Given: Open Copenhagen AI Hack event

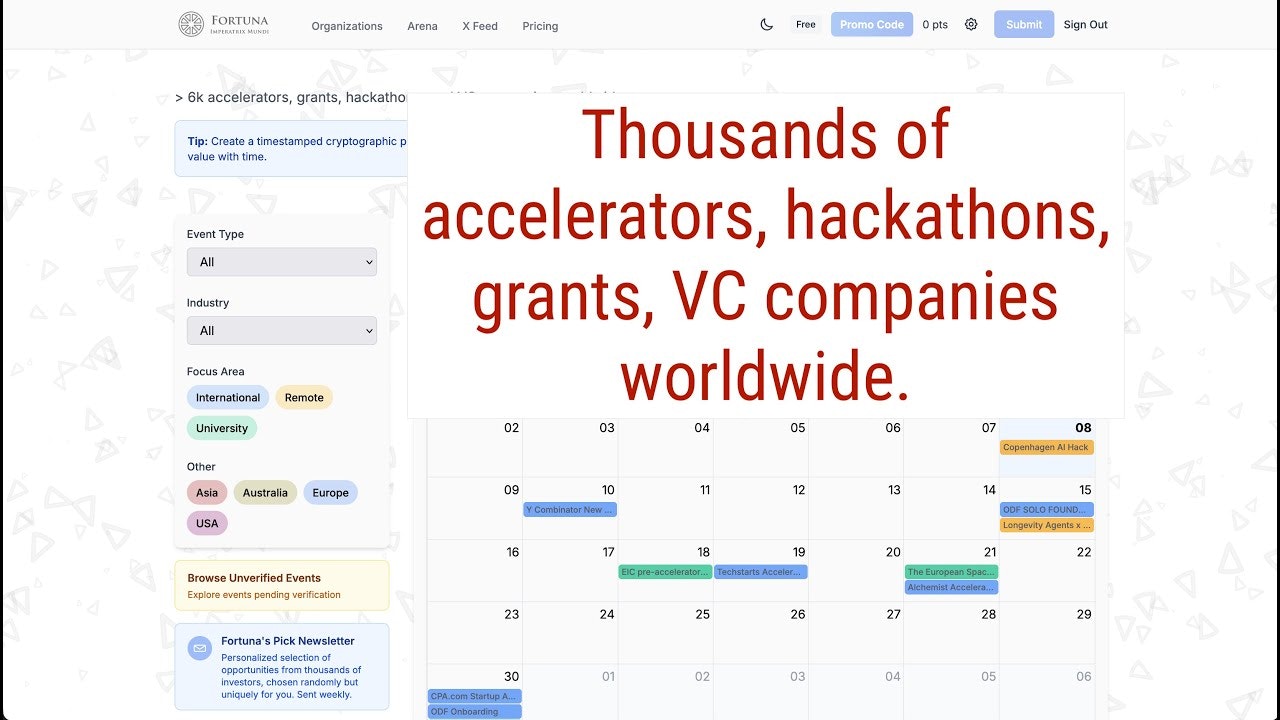Looking at the screenshot, I should coord(1046,447).
